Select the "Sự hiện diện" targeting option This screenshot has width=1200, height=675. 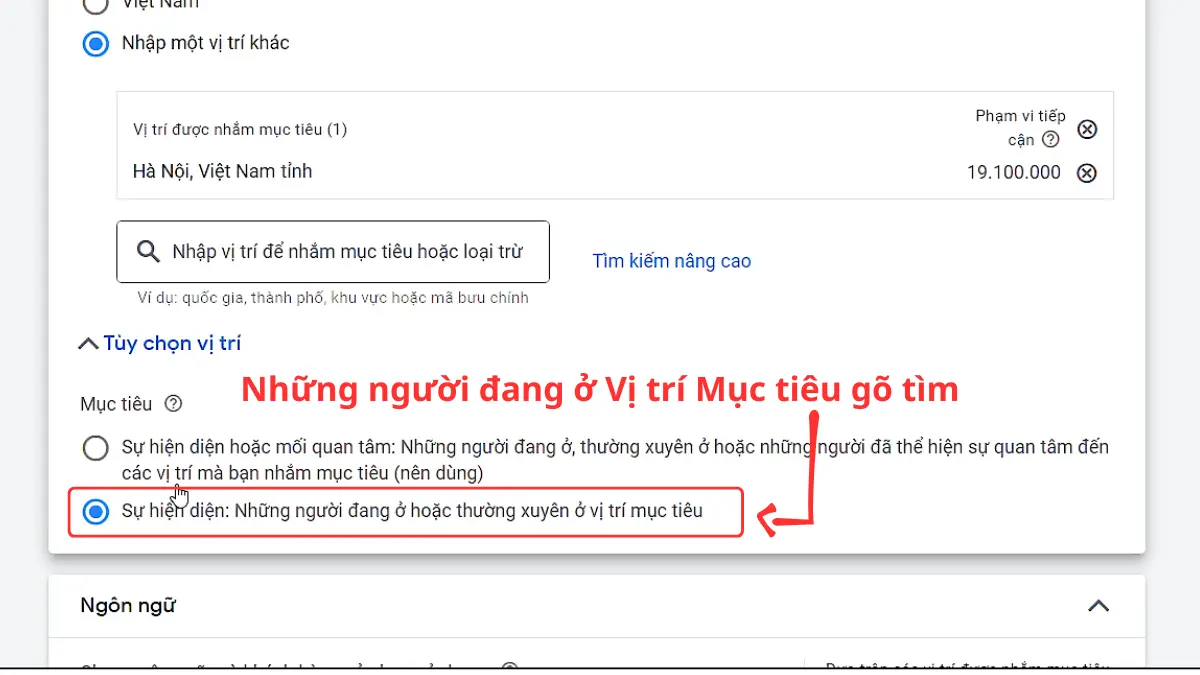click(96, 511)
